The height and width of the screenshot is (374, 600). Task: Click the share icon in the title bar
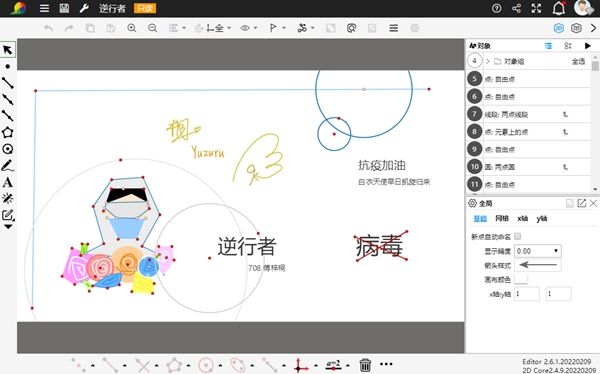[517, 8]
